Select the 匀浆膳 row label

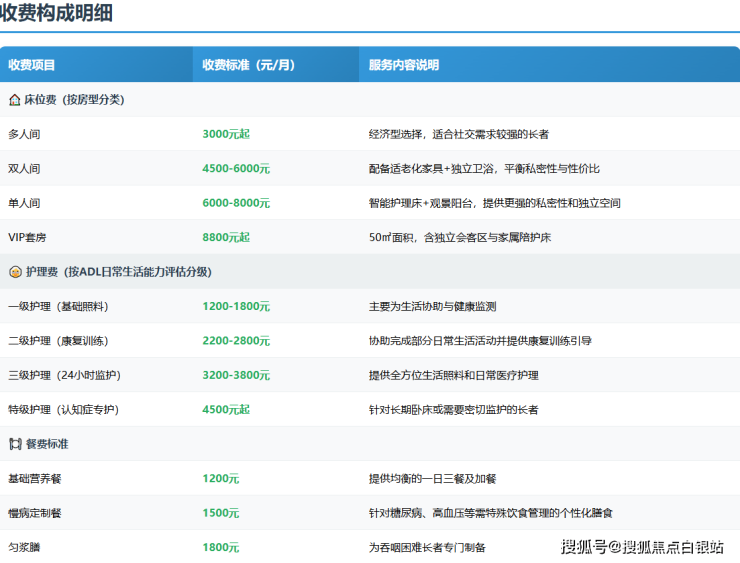point(24,547)
